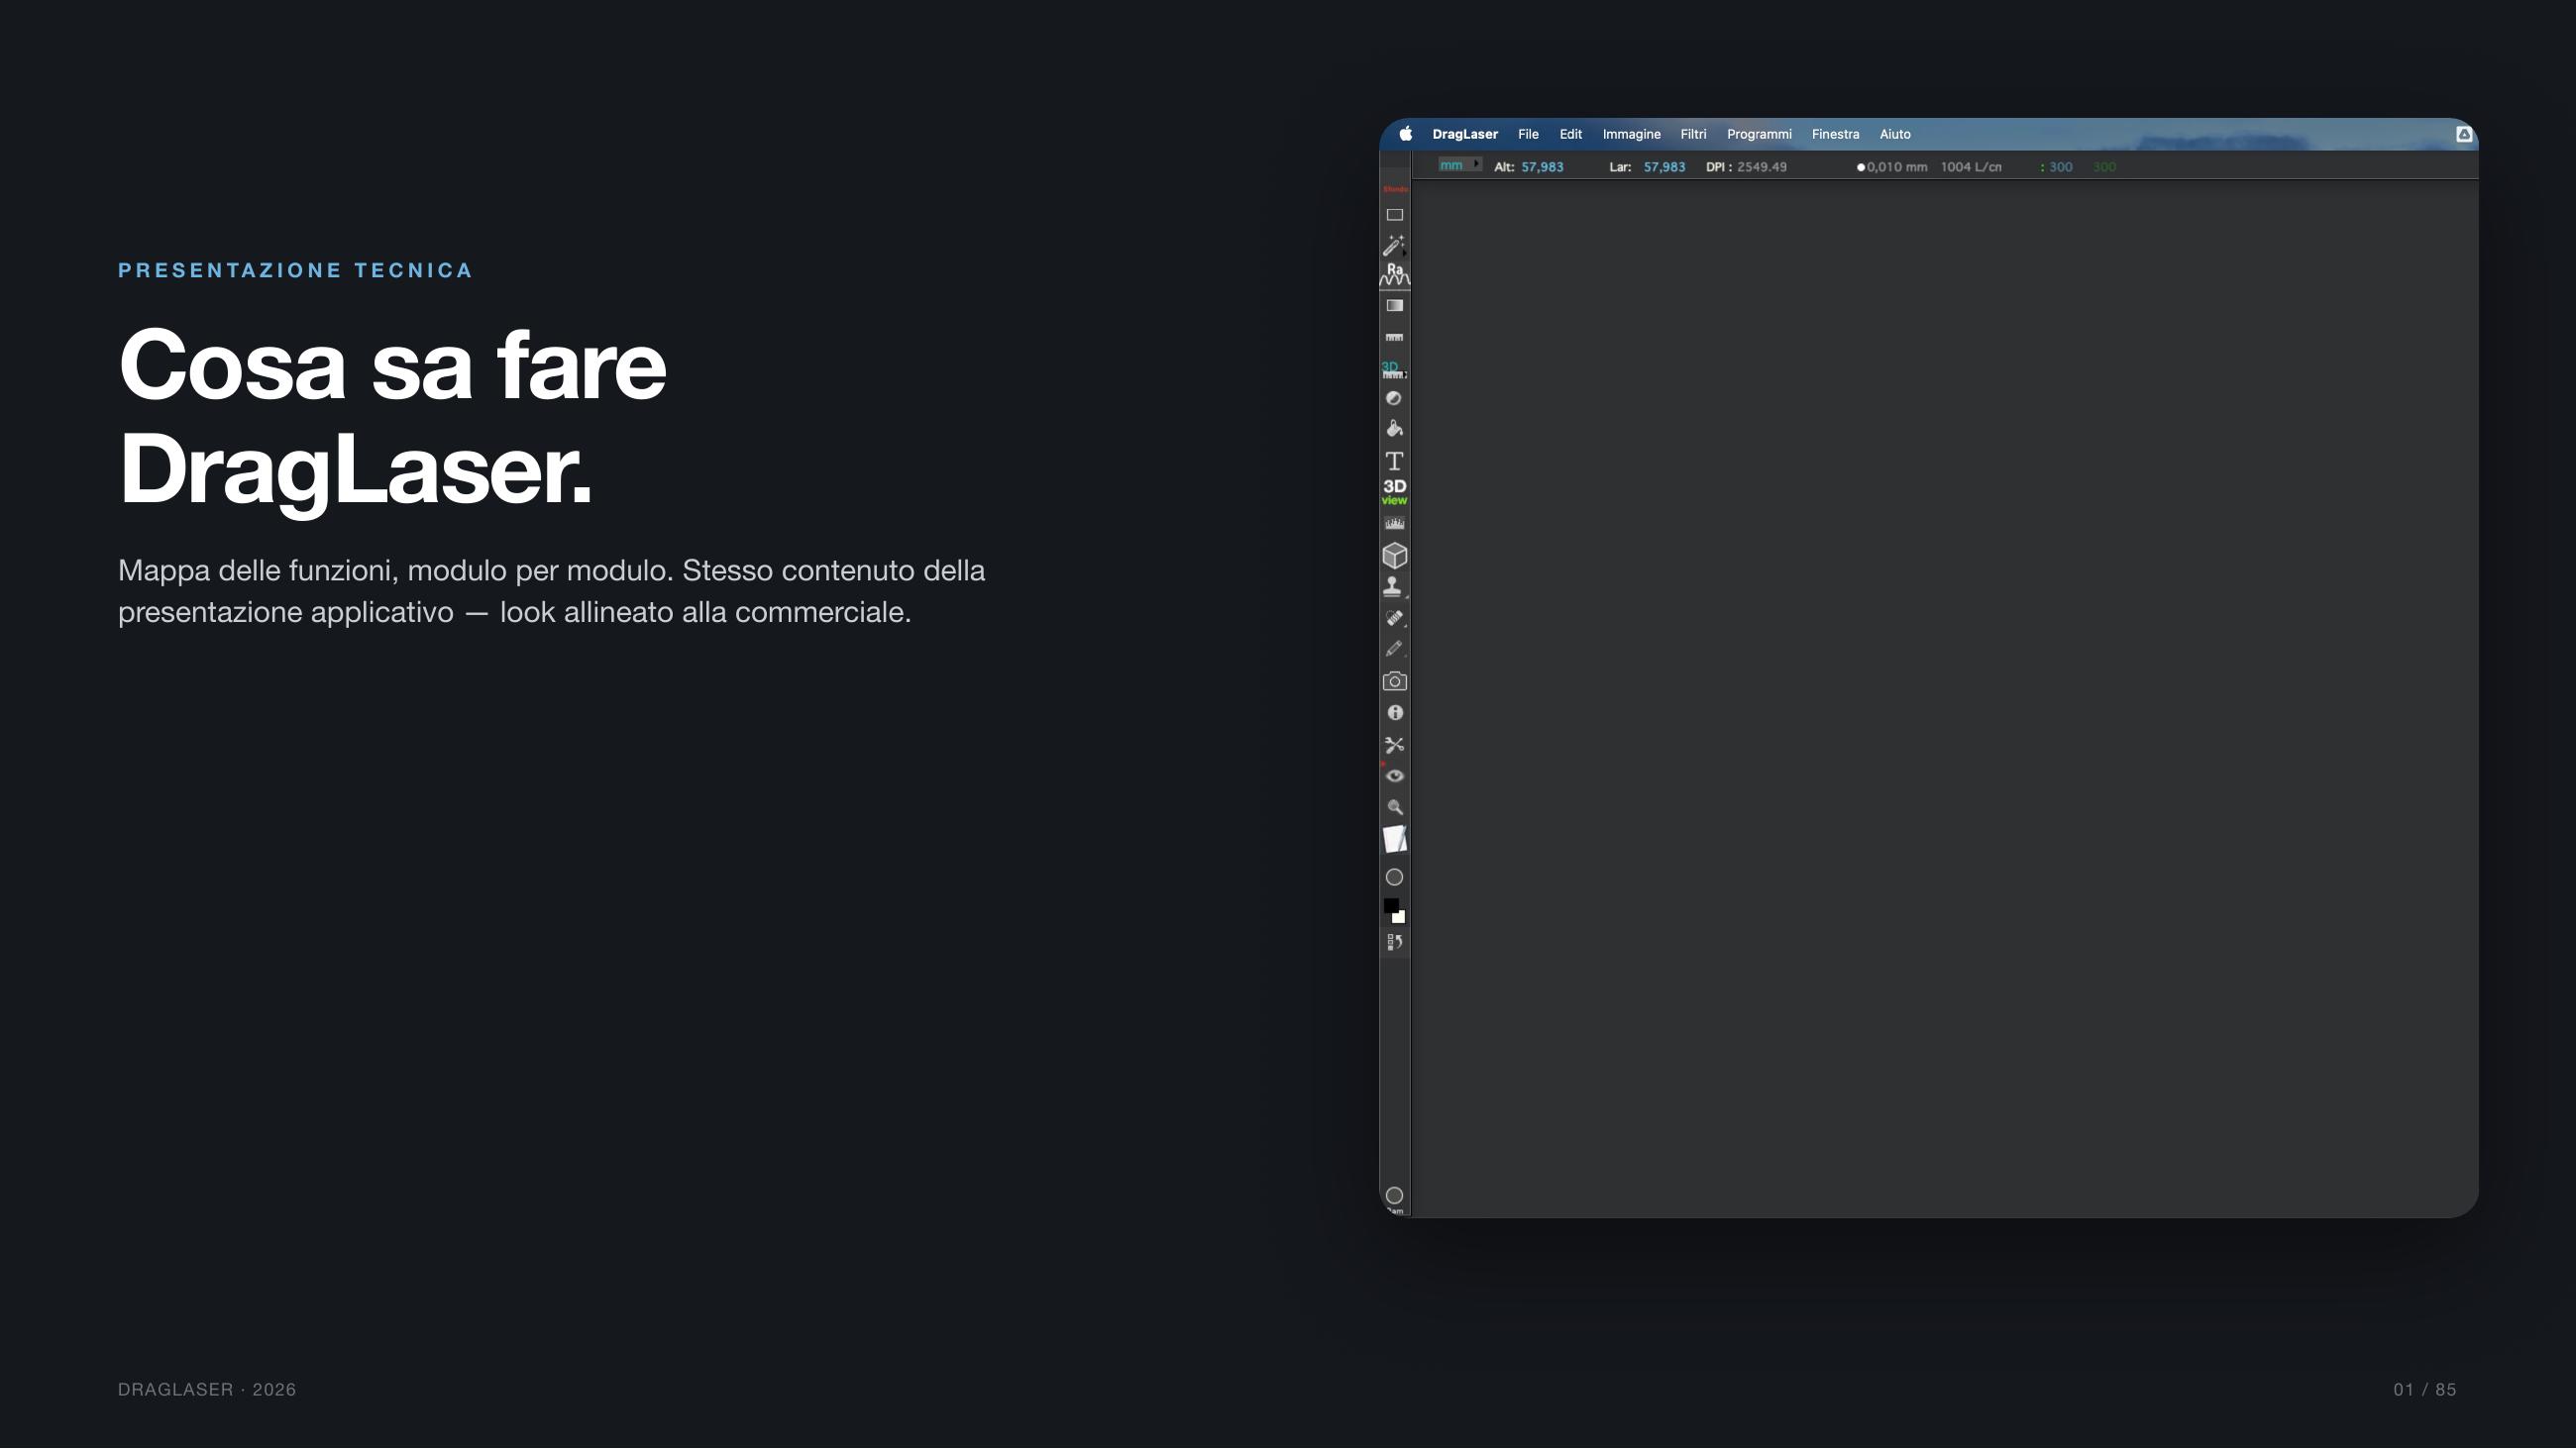Click the circle icon above color swatches
Image resolution: width=2576 pixels, height=1449 pixels.
click(x=1394, y=878)
